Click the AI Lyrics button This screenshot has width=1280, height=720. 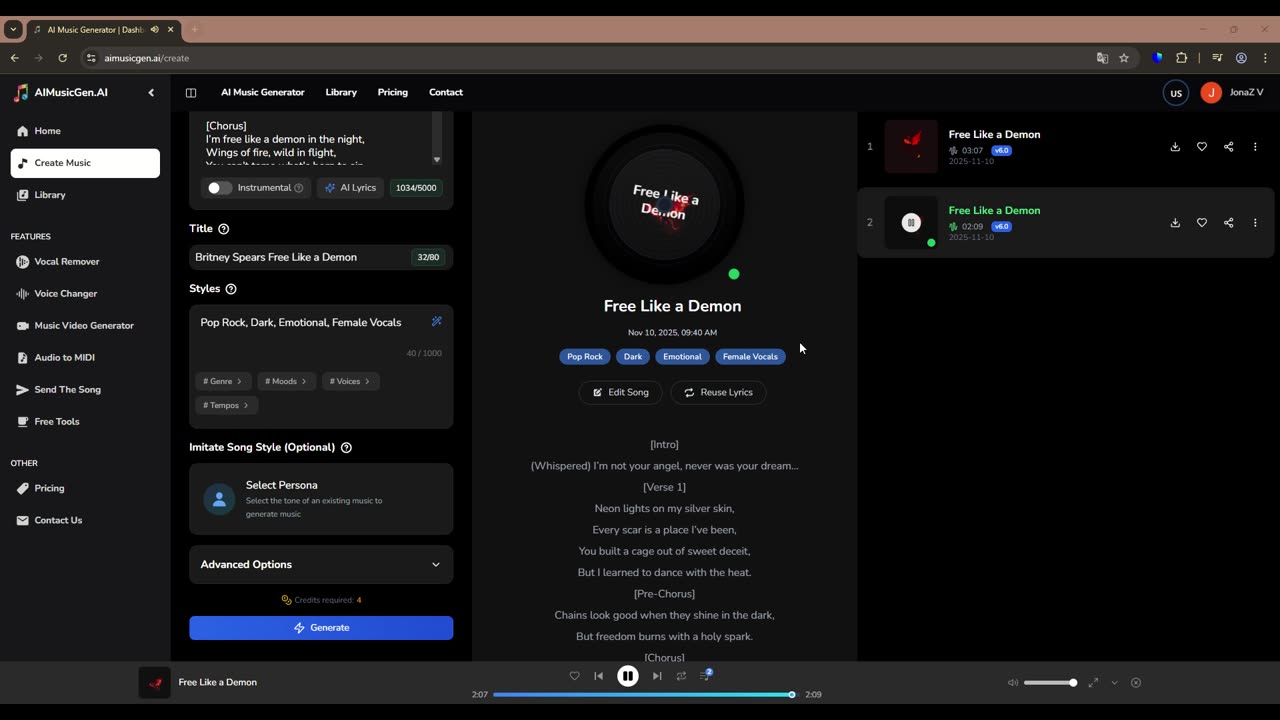click(x=350, y=188)
